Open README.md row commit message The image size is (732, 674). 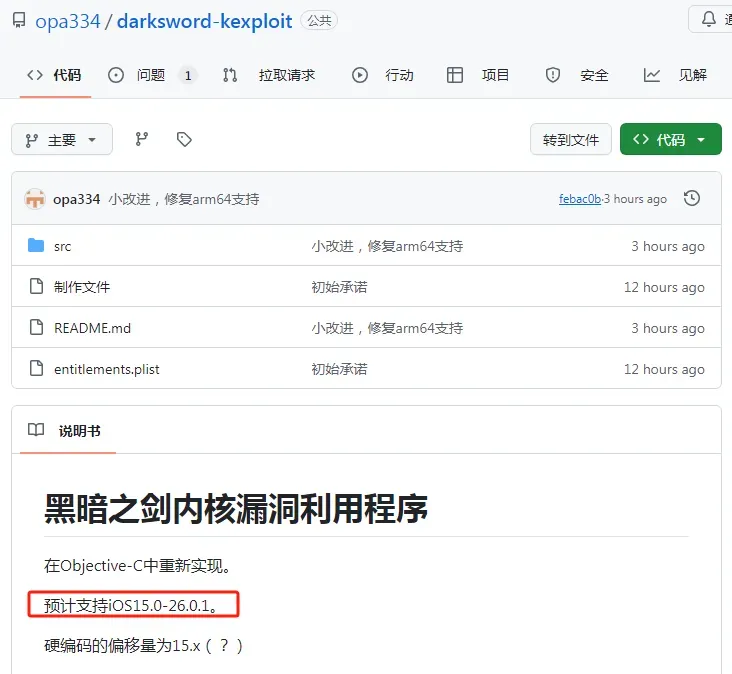point(387,328)
